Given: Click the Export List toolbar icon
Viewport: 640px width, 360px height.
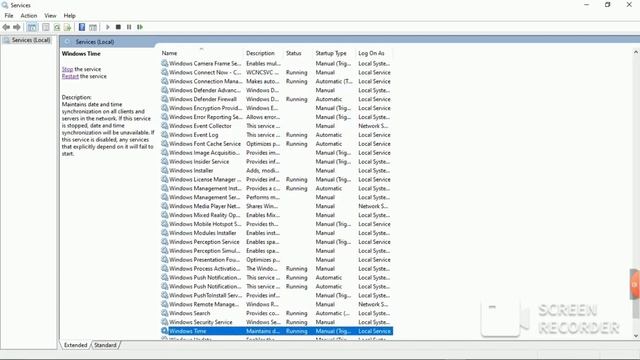Looking at the screenshot, I should 67,27.
